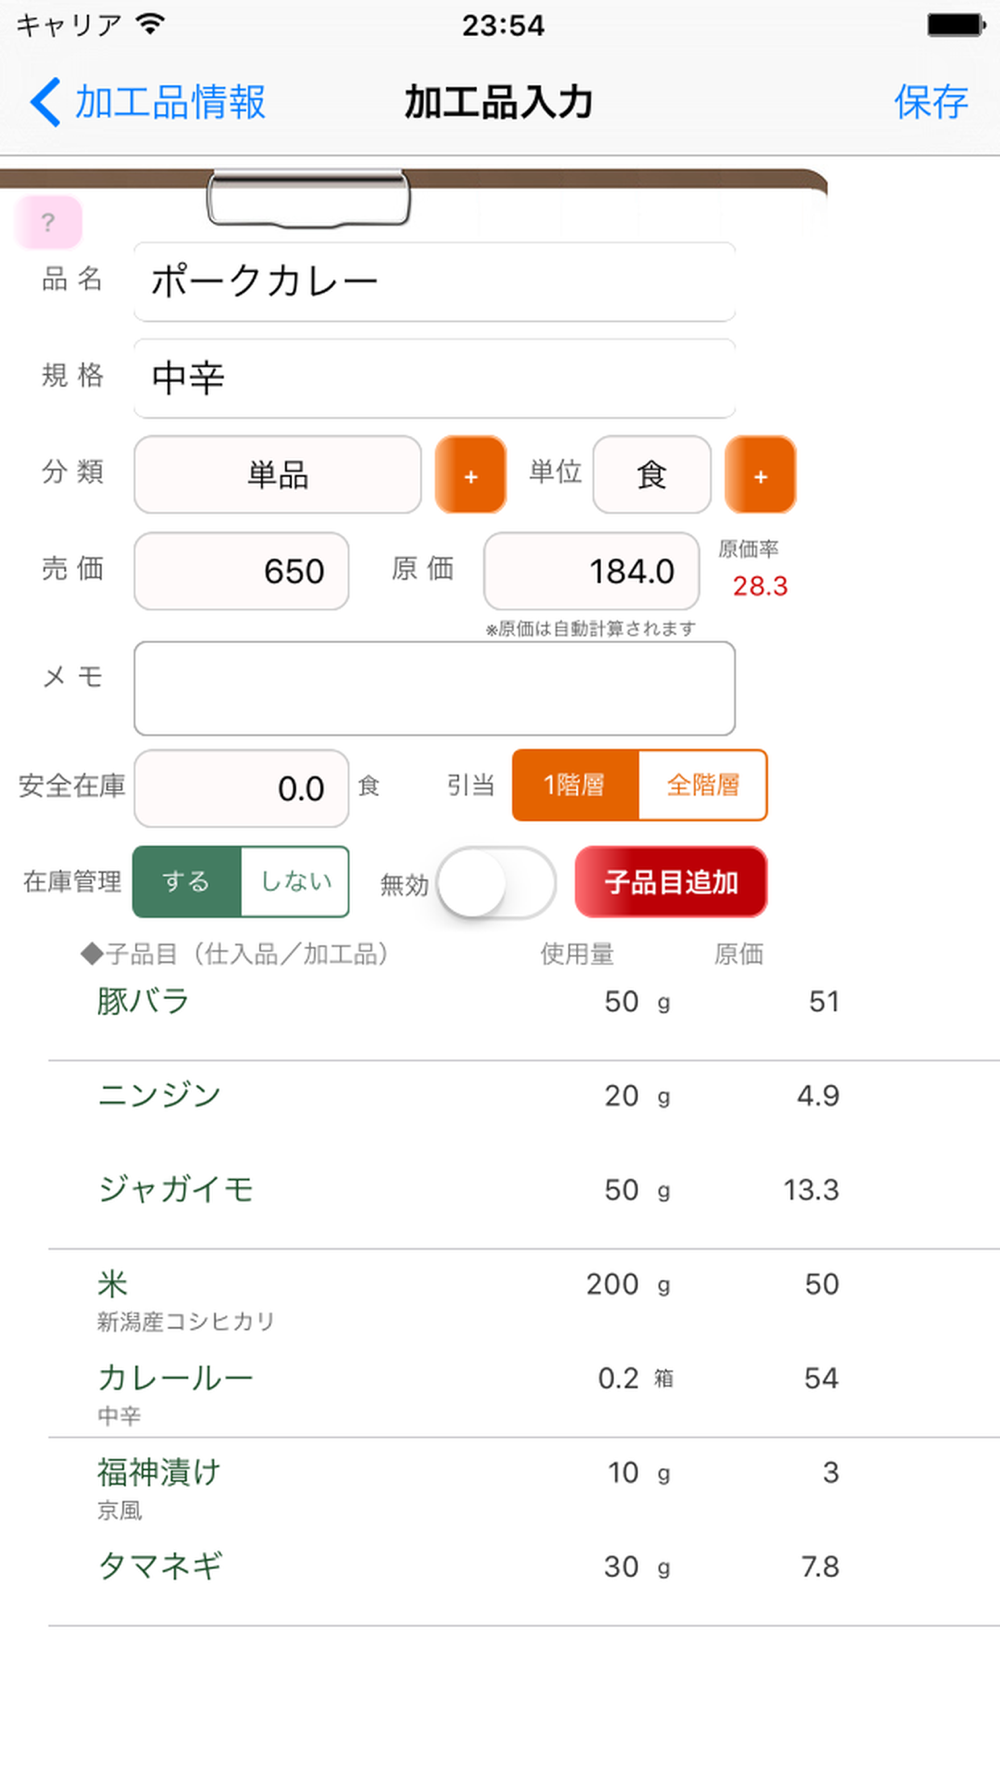The height and width of the screenshot is (1778, 1000).
Task: Tap the empty メモ text box
Action: pos(434,689)
